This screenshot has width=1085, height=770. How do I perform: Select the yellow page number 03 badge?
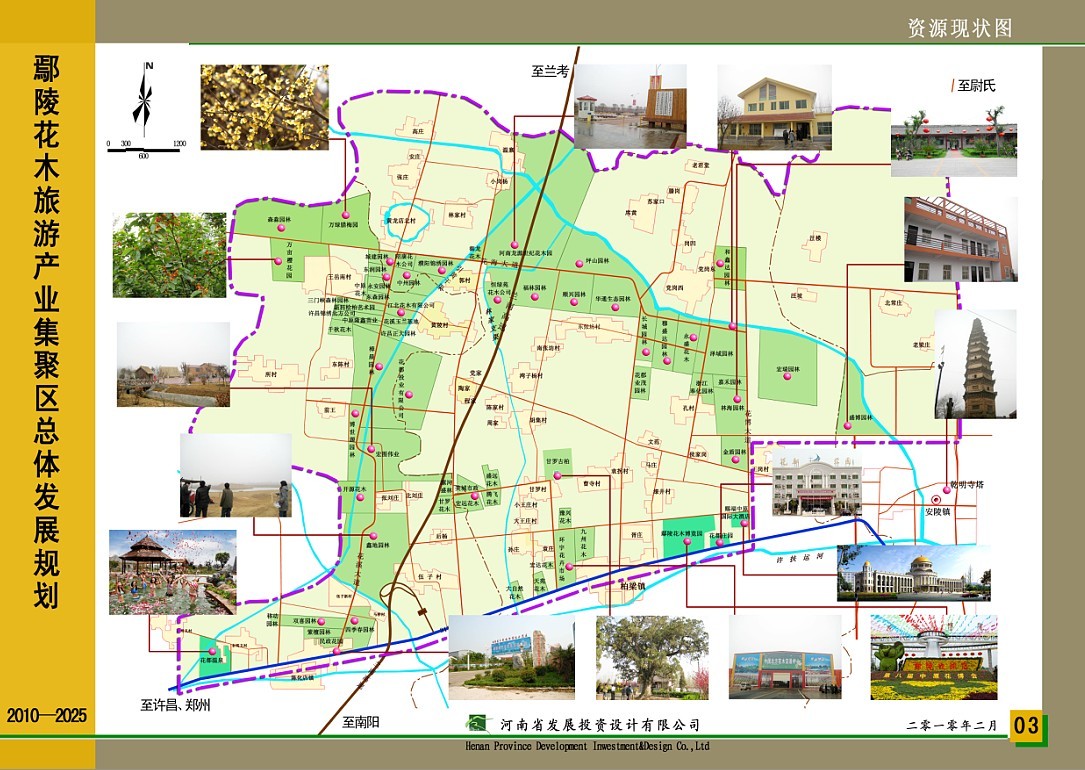coord(1027,726)
